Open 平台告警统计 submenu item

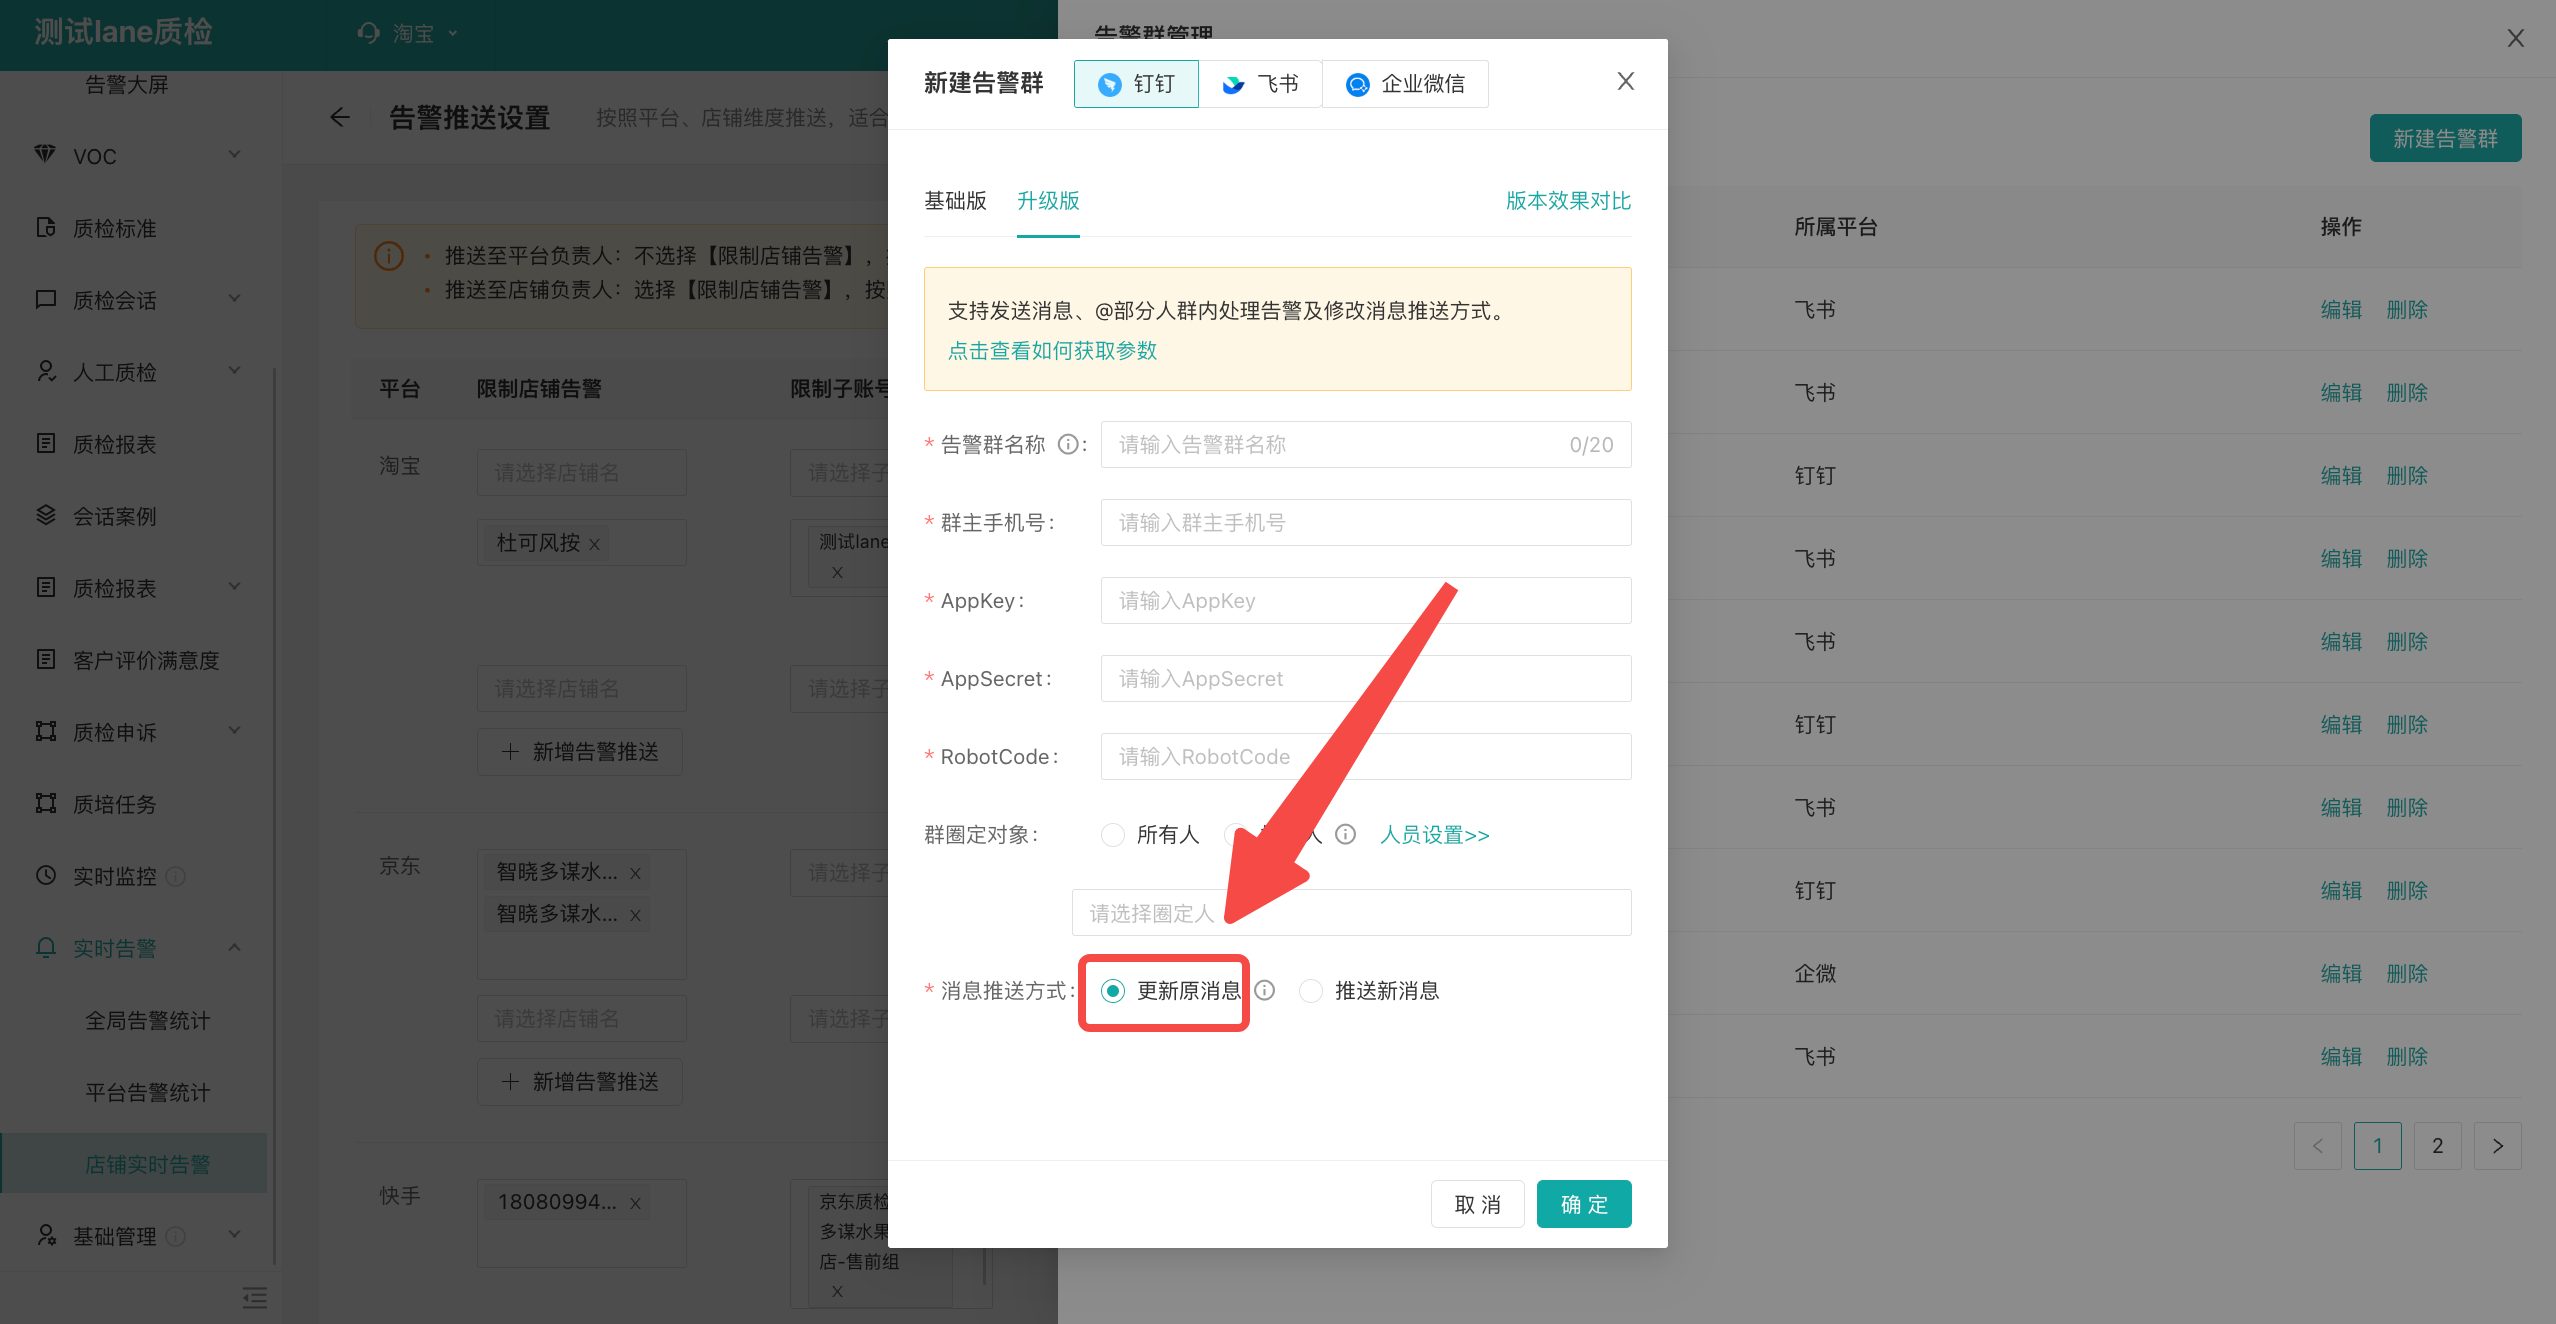pos(147,1093)
